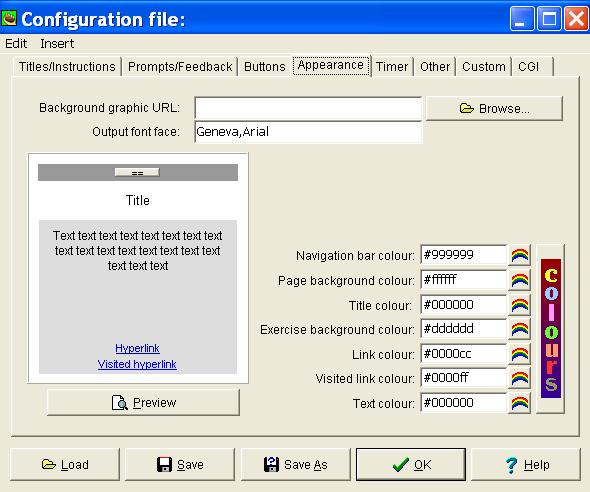590x492 pixels.
Task: Open Help for configuration
Action: point(526,465)
